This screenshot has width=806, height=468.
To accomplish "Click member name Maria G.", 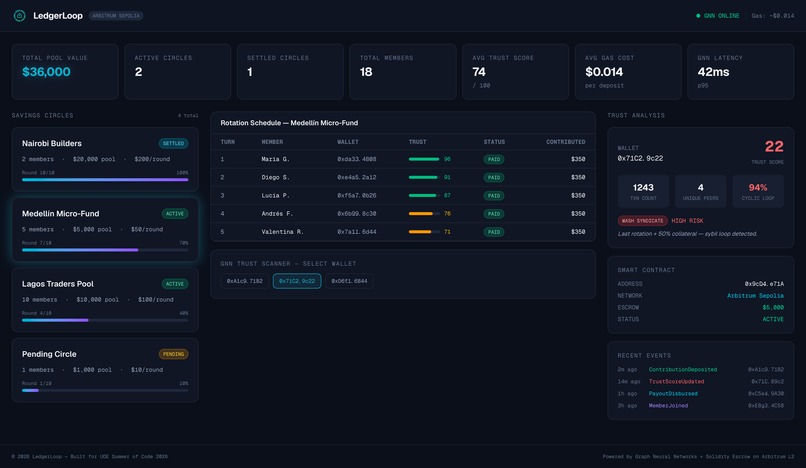I will [x=276, y=159].
